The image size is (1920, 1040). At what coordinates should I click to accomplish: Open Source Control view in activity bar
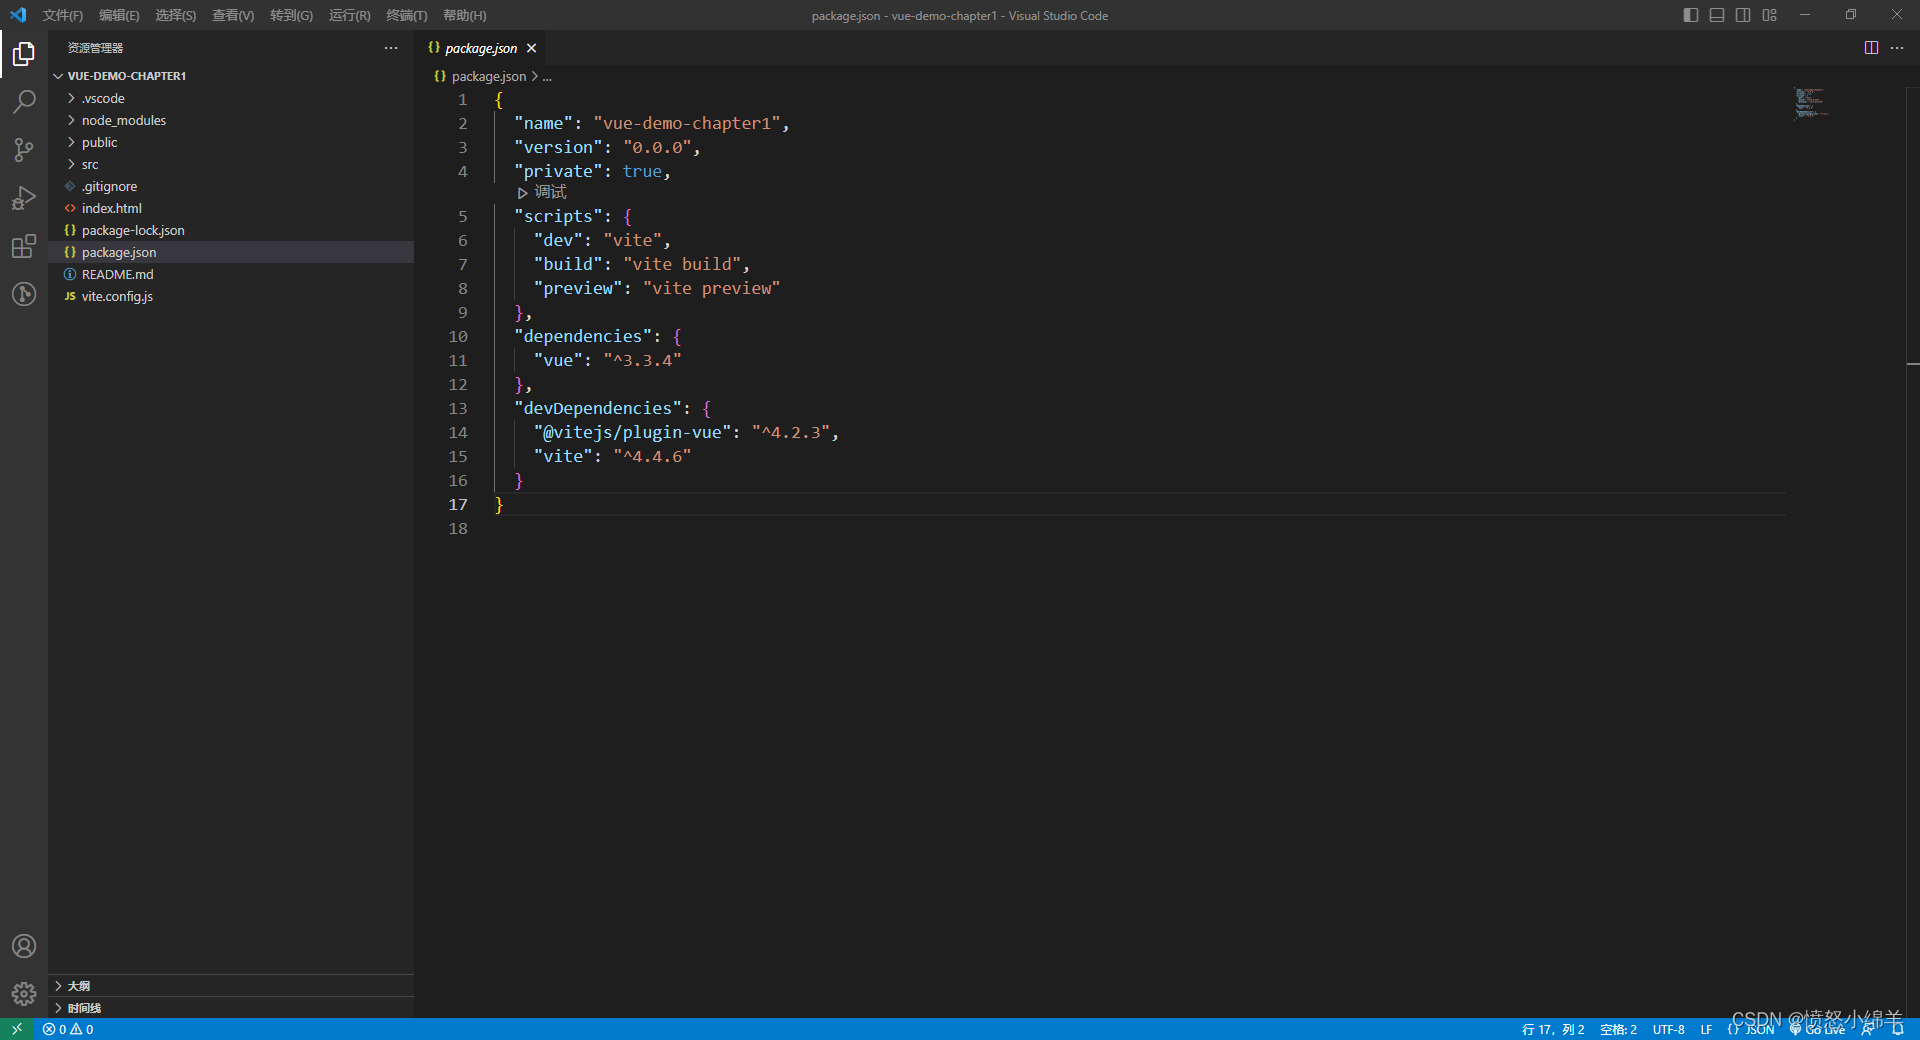click(24, 150)
